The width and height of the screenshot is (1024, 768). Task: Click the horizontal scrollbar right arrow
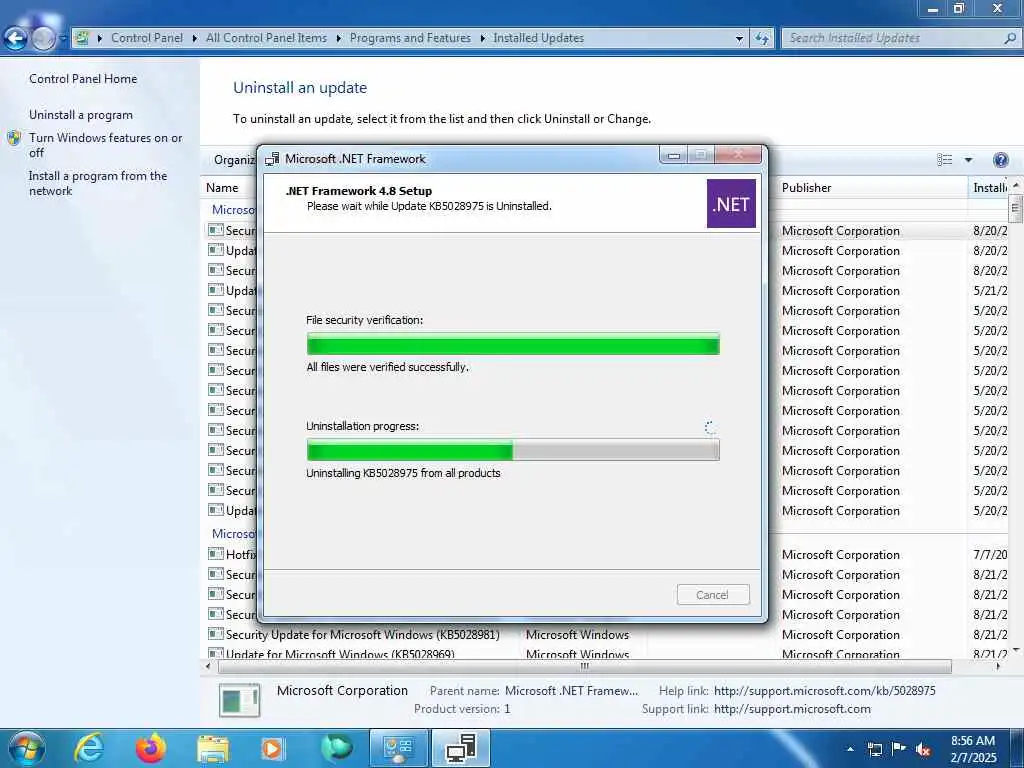998,667
